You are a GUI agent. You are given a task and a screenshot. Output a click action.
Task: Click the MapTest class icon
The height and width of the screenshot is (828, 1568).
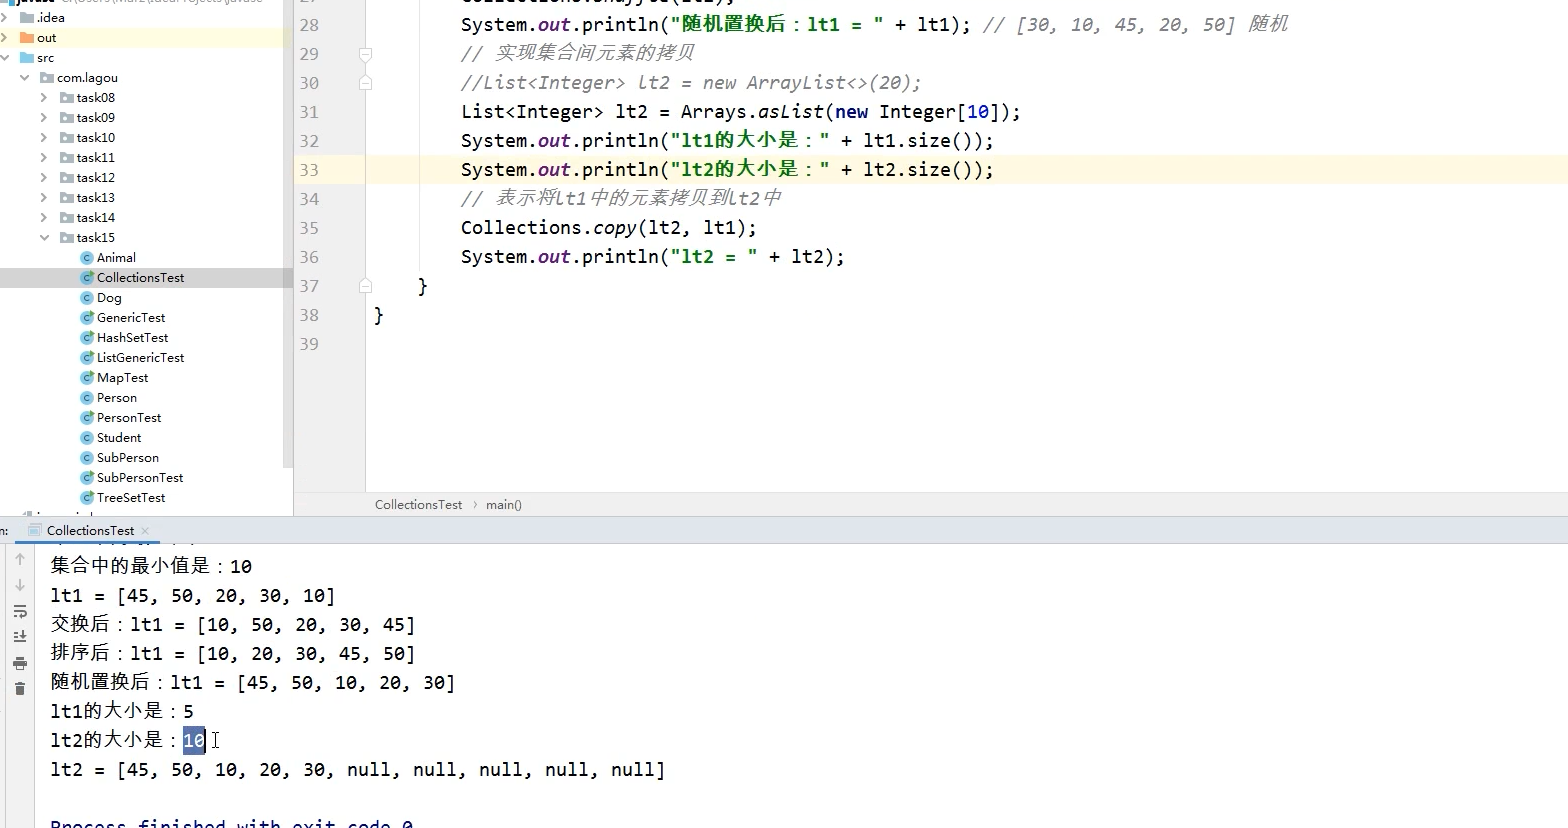[x=87, y=378]
